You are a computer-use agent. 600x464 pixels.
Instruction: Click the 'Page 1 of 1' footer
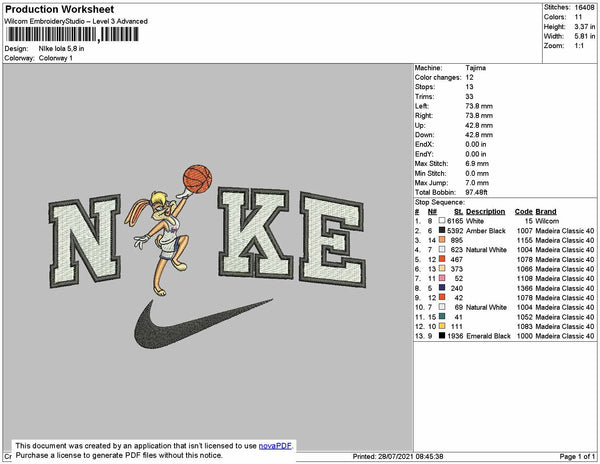coord(577,456)
